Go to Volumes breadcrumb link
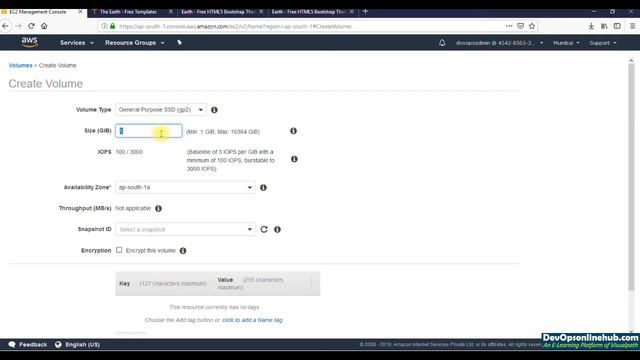This screenshot has width=640, height=360. pyautogui.click(x=20, y=65)
